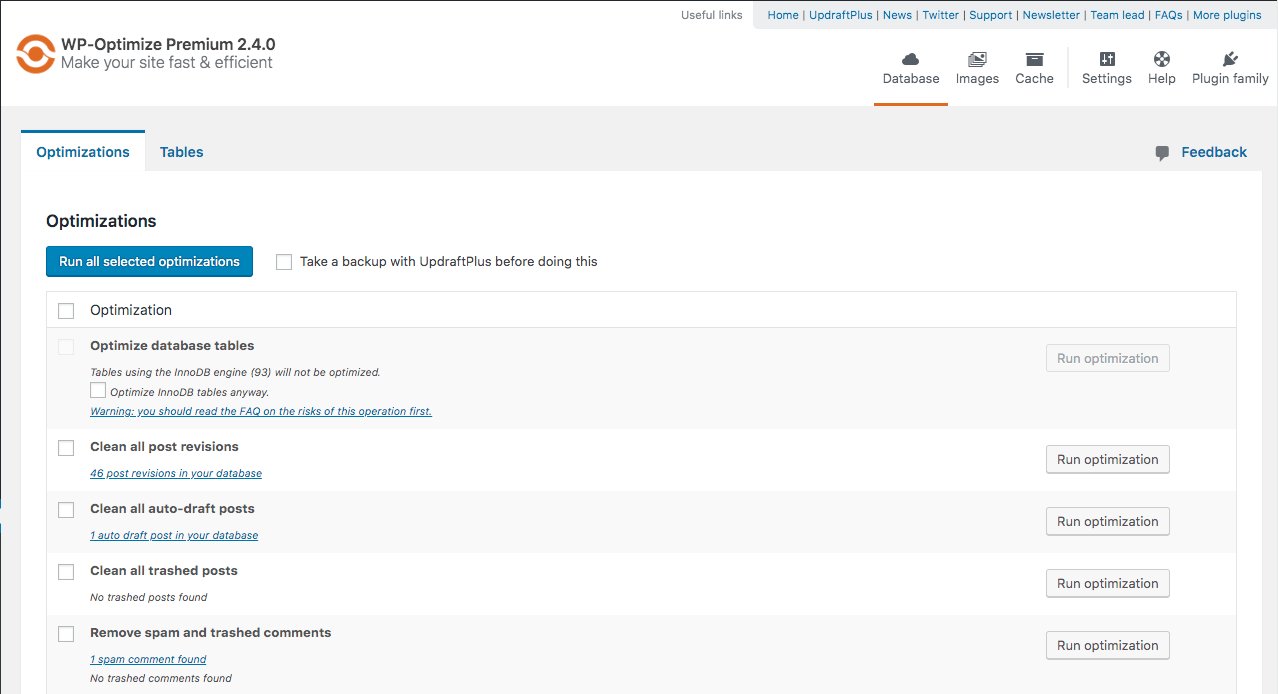This screenshot has width=1278, height=694.
Task: Open the Help lifebuoy icon
Action: 1162,59
